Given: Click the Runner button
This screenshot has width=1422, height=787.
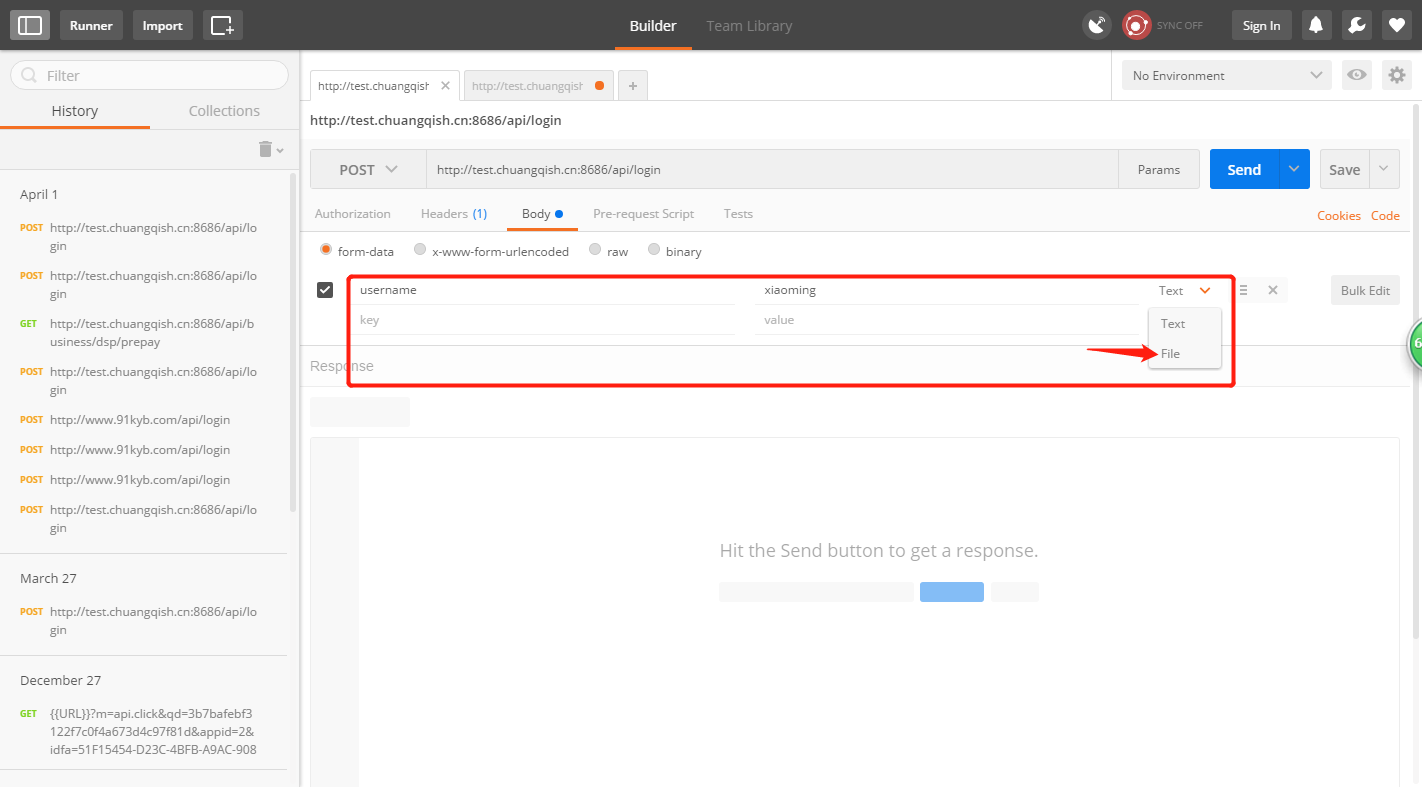Looking at the screenshot, I should click(91, 25).
